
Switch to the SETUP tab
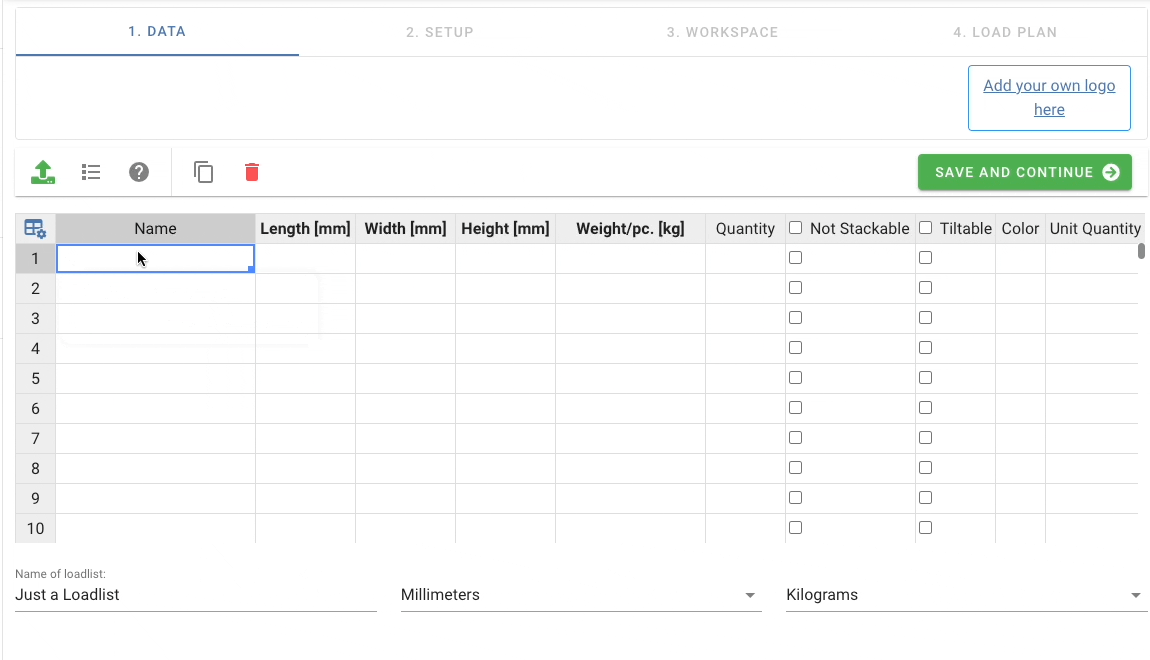440,31
